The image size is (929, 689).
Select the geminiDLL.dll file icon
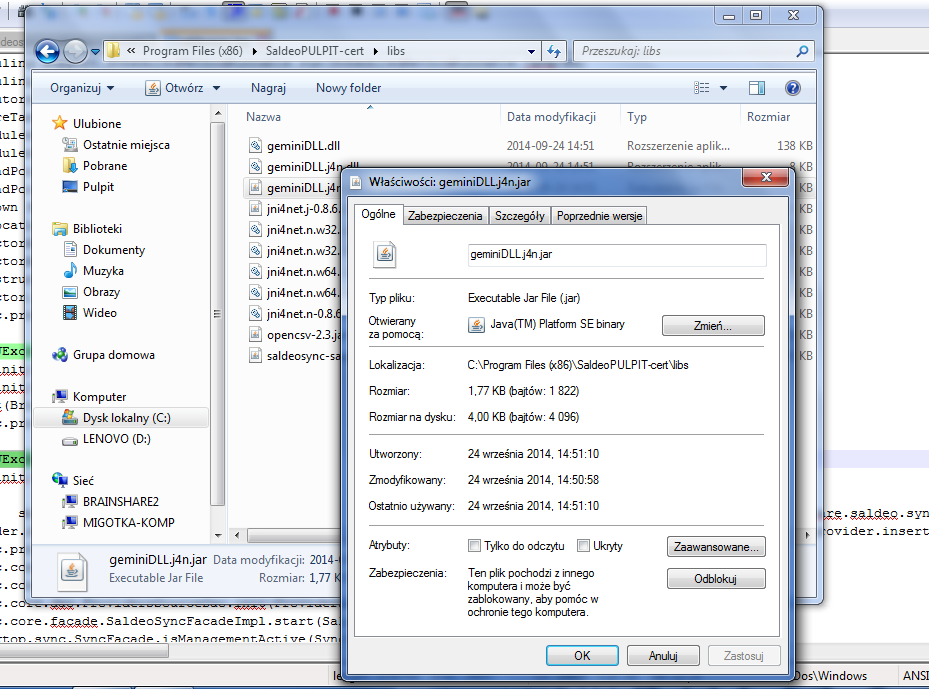coord(255,145)
